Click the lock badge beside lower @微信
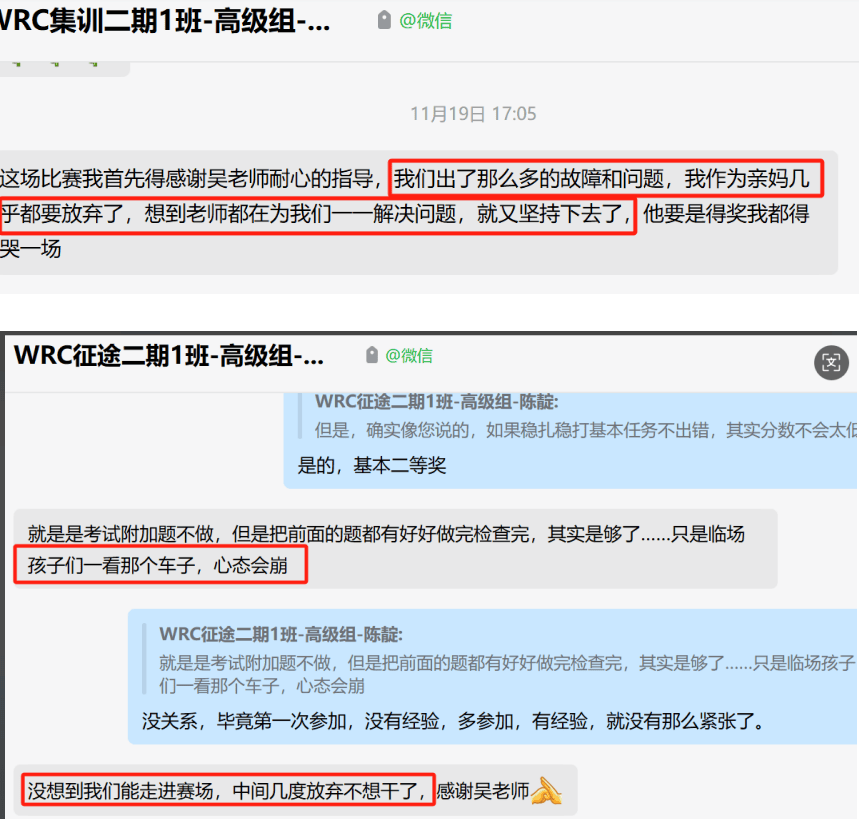The height and width of the screenshot is (819, 859). pyautogui.click(x=372, y=355)
